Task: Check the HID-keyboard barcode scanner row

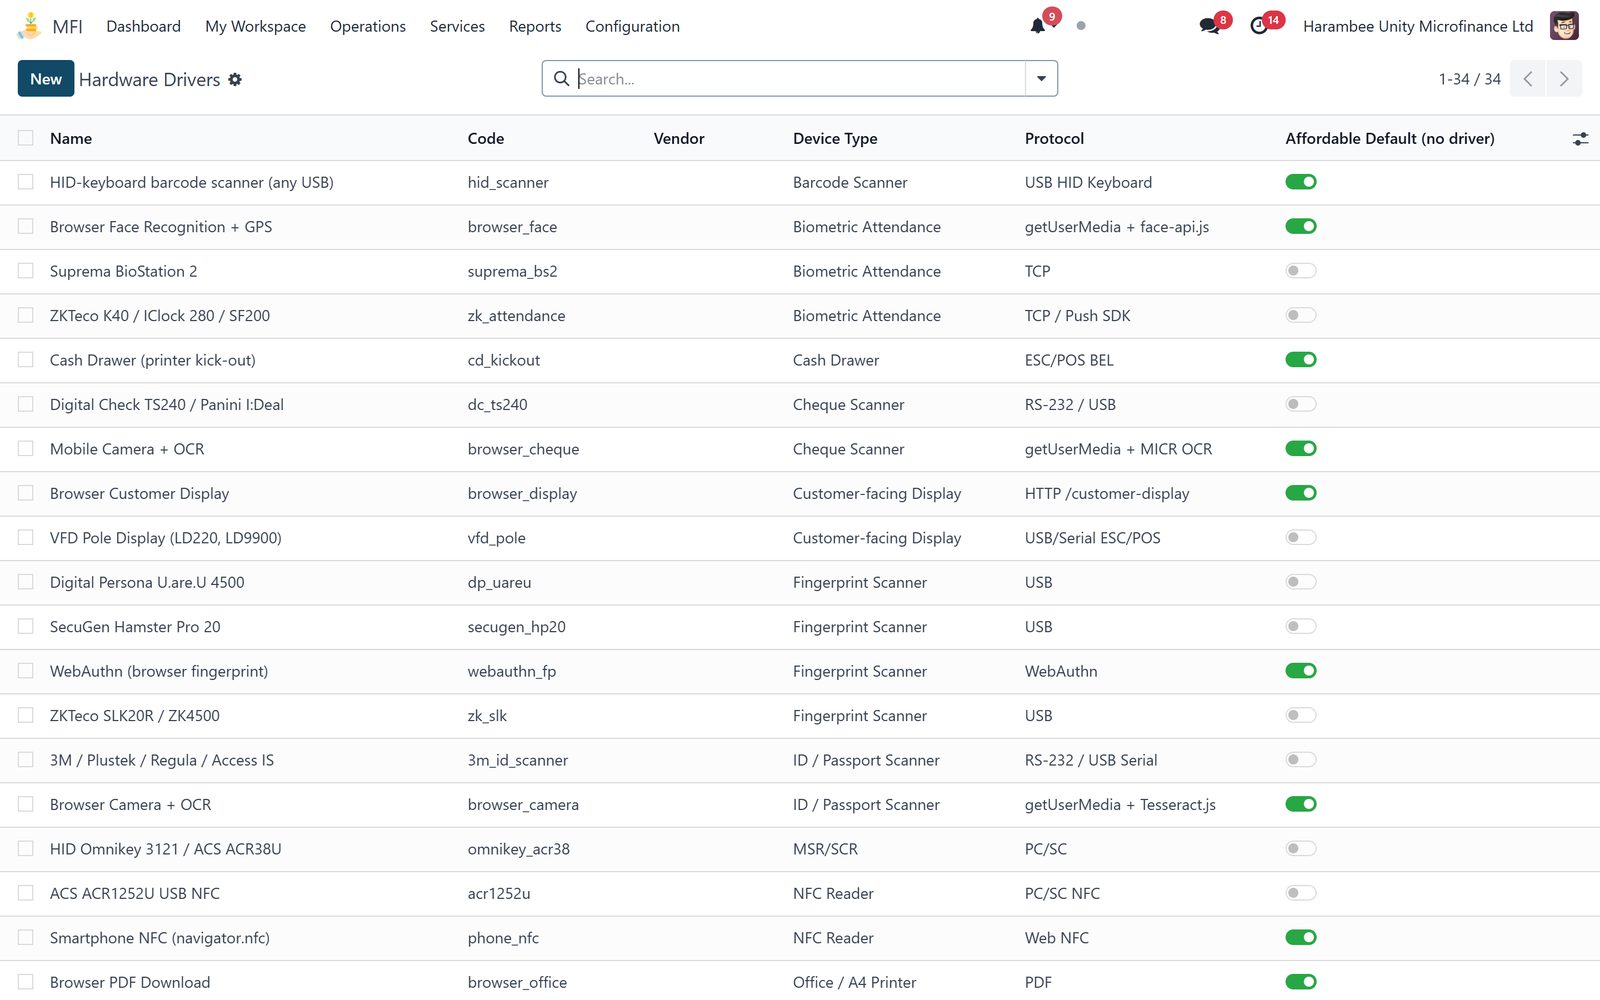Action: tap(26, 182)
